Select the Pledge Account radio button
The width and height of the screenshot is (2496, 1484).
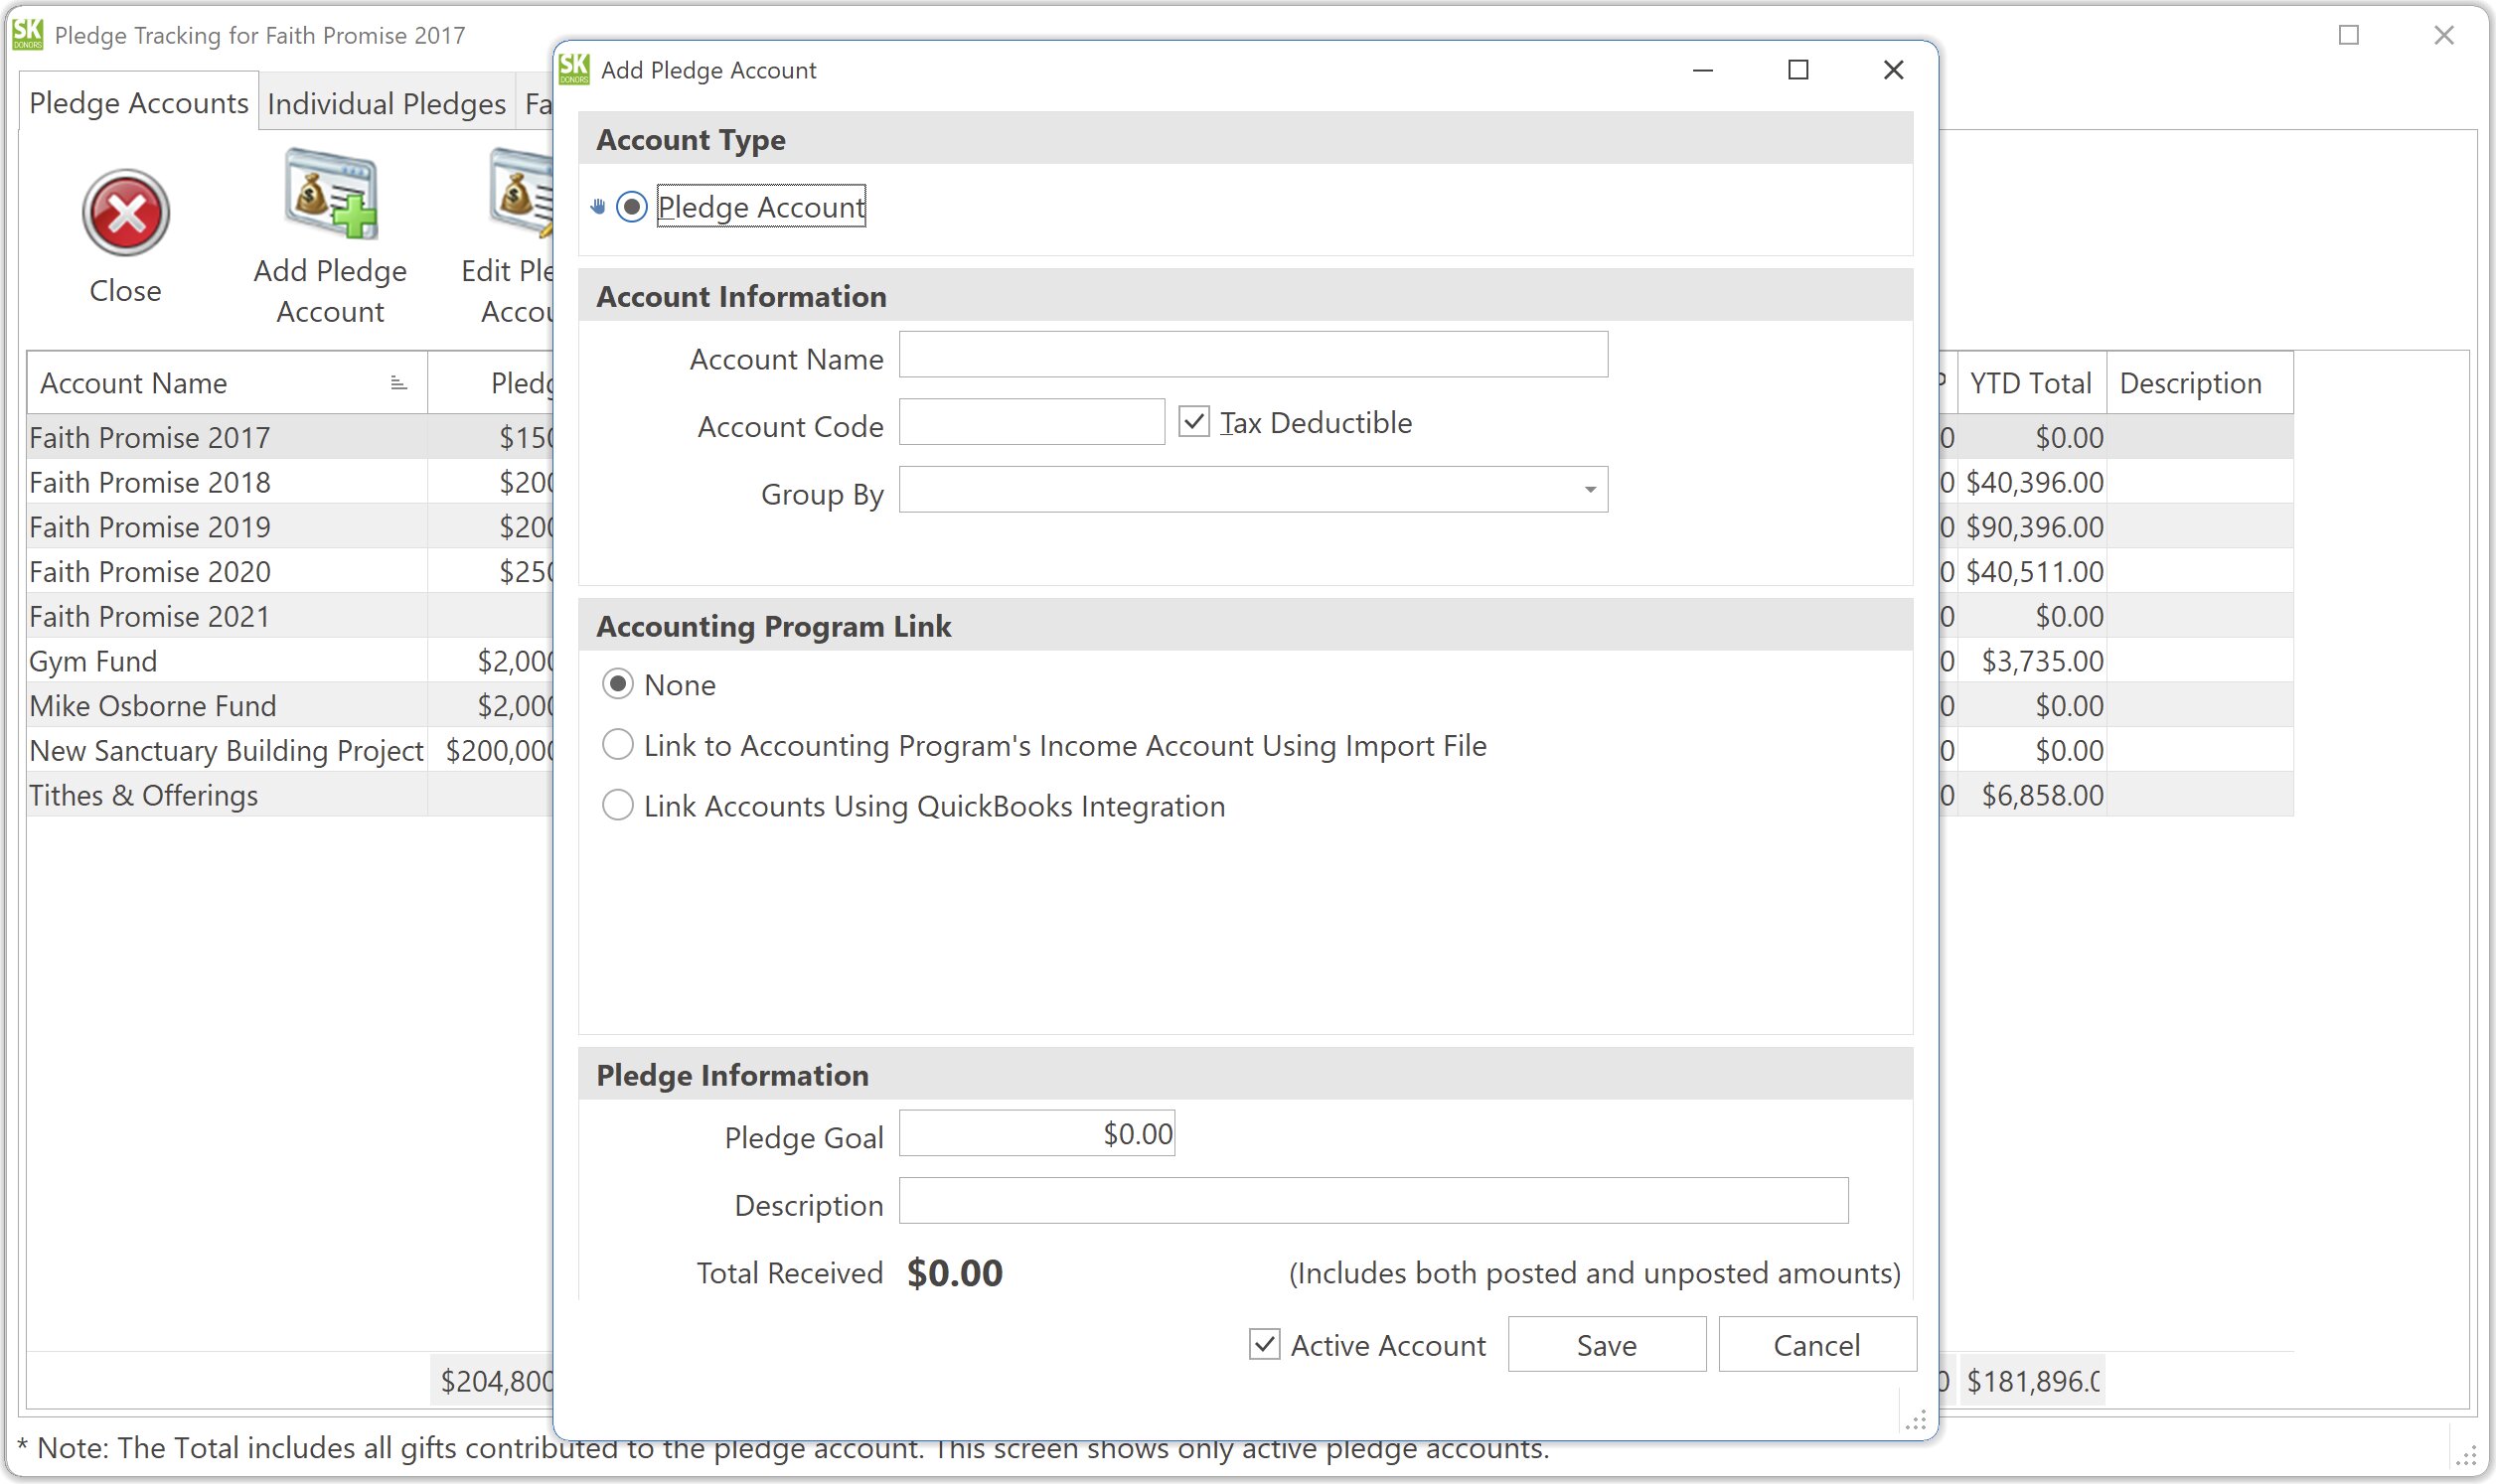tap(631, 207)
